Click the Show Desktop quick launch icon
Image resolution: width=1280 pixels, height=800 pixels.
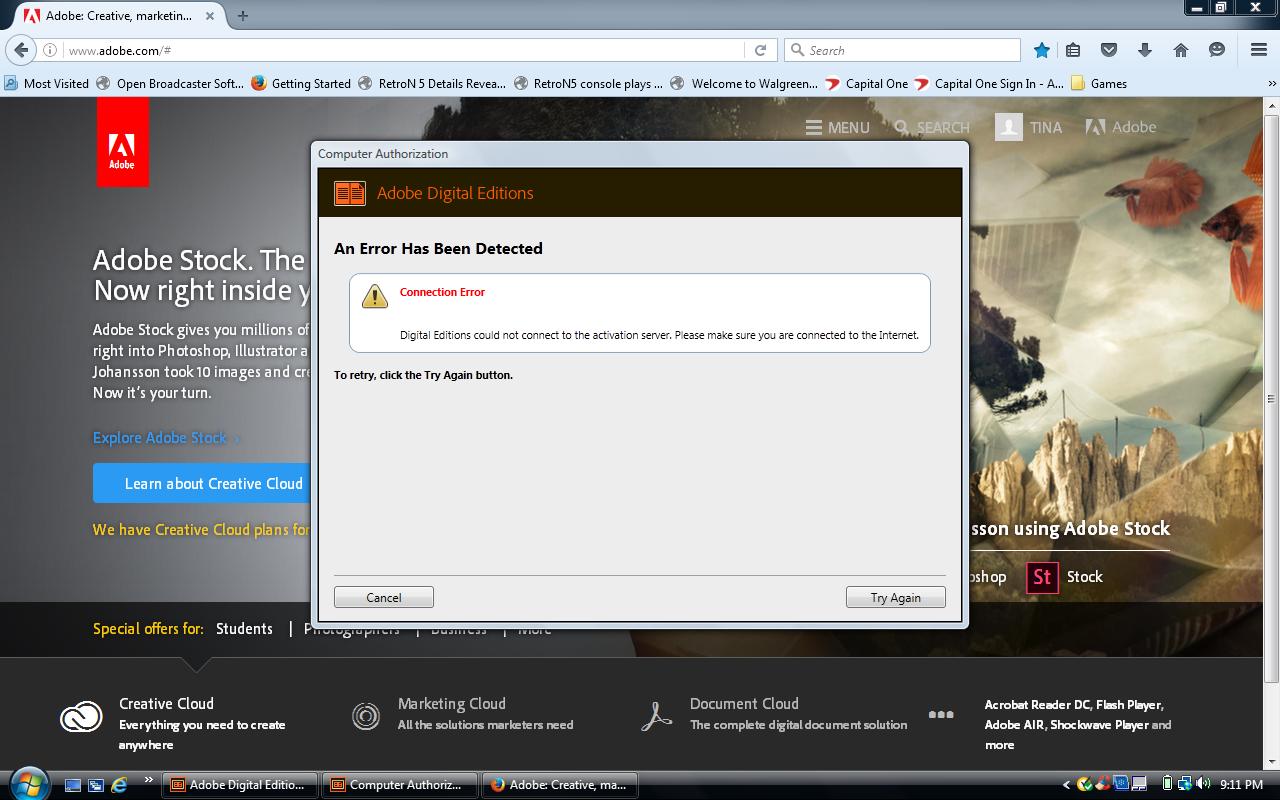click(x=73, y=785)
